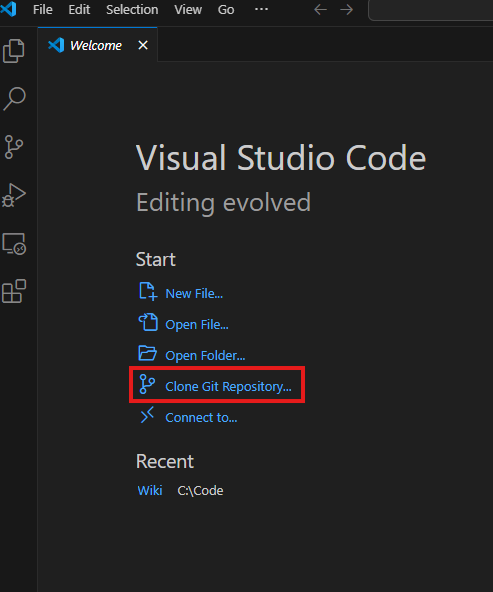Click the Open Folder icon
The width and height of the screenshot is (493, 592).
pyautogui.click(x=147, y=353)
